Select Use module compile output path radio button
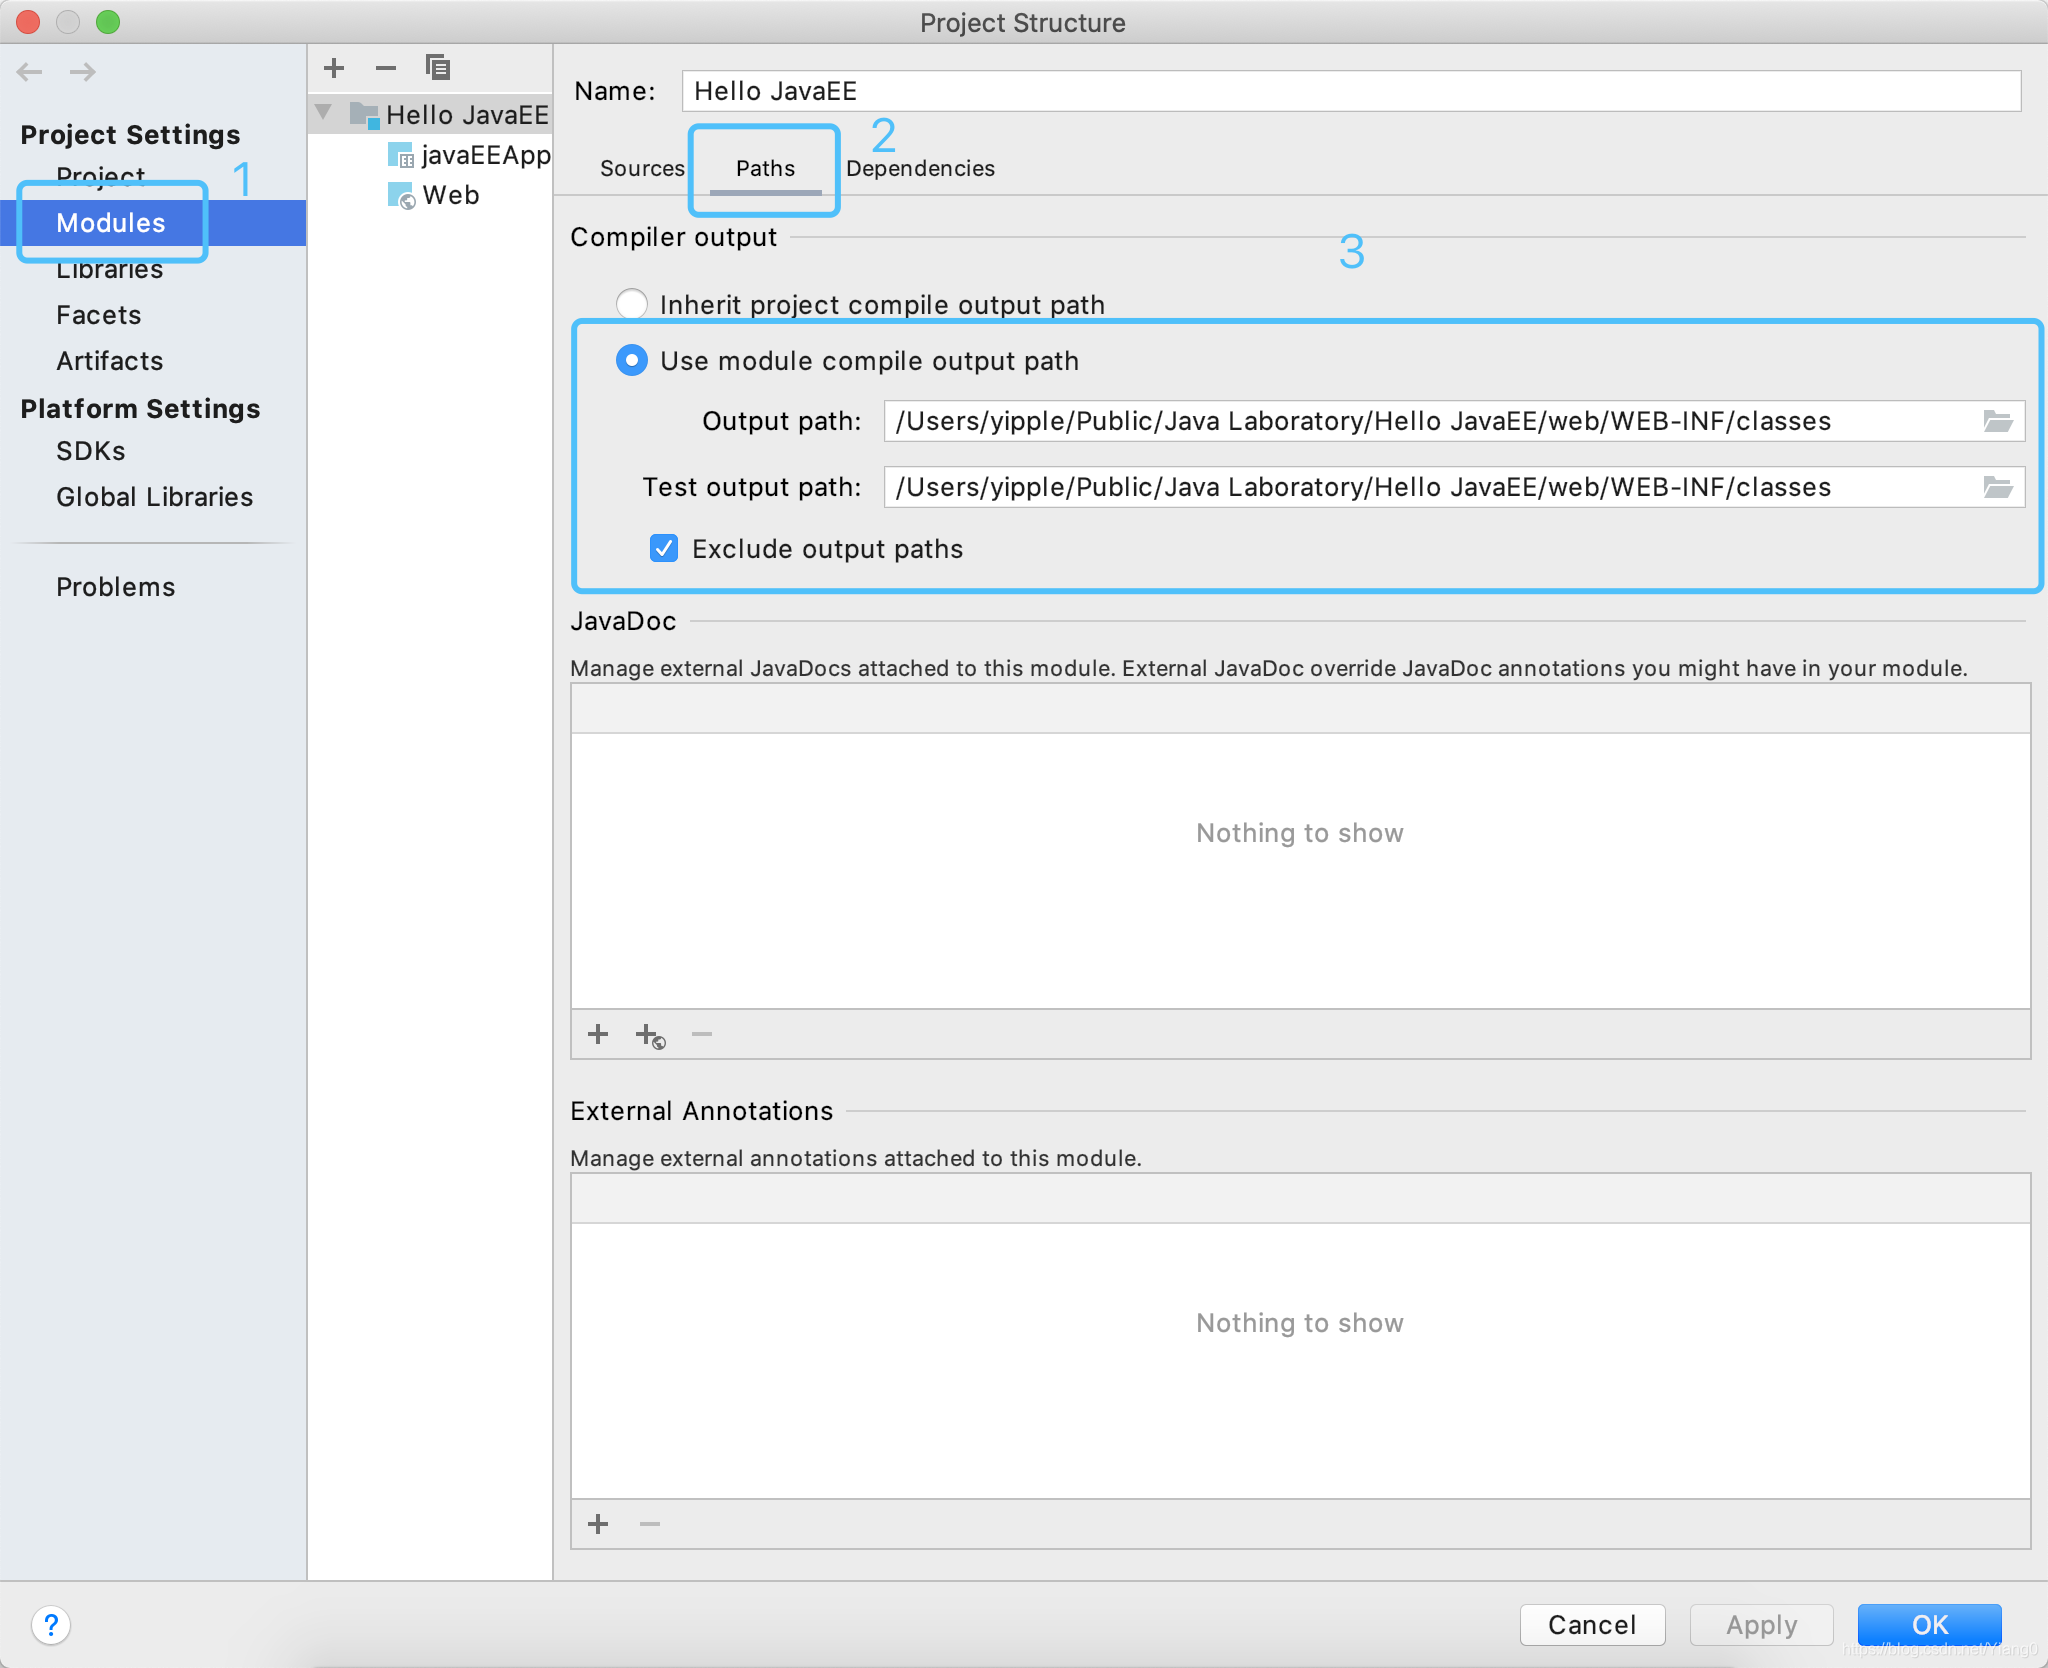Screen dimensions: 2048x1668 pyautogui.click(x=631, y=357)
